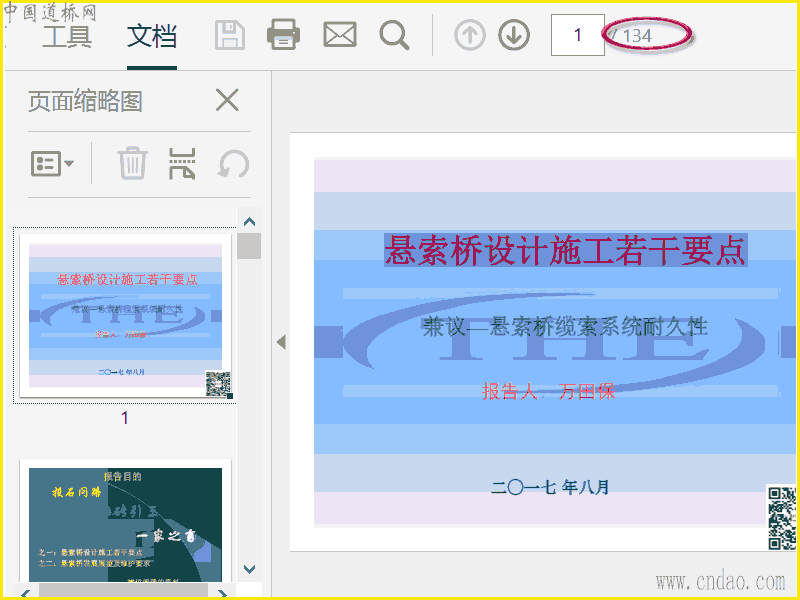Print the document with the printer icon
Image resolution: width=800 pixels, height=600 pixels.
[283, 35]
